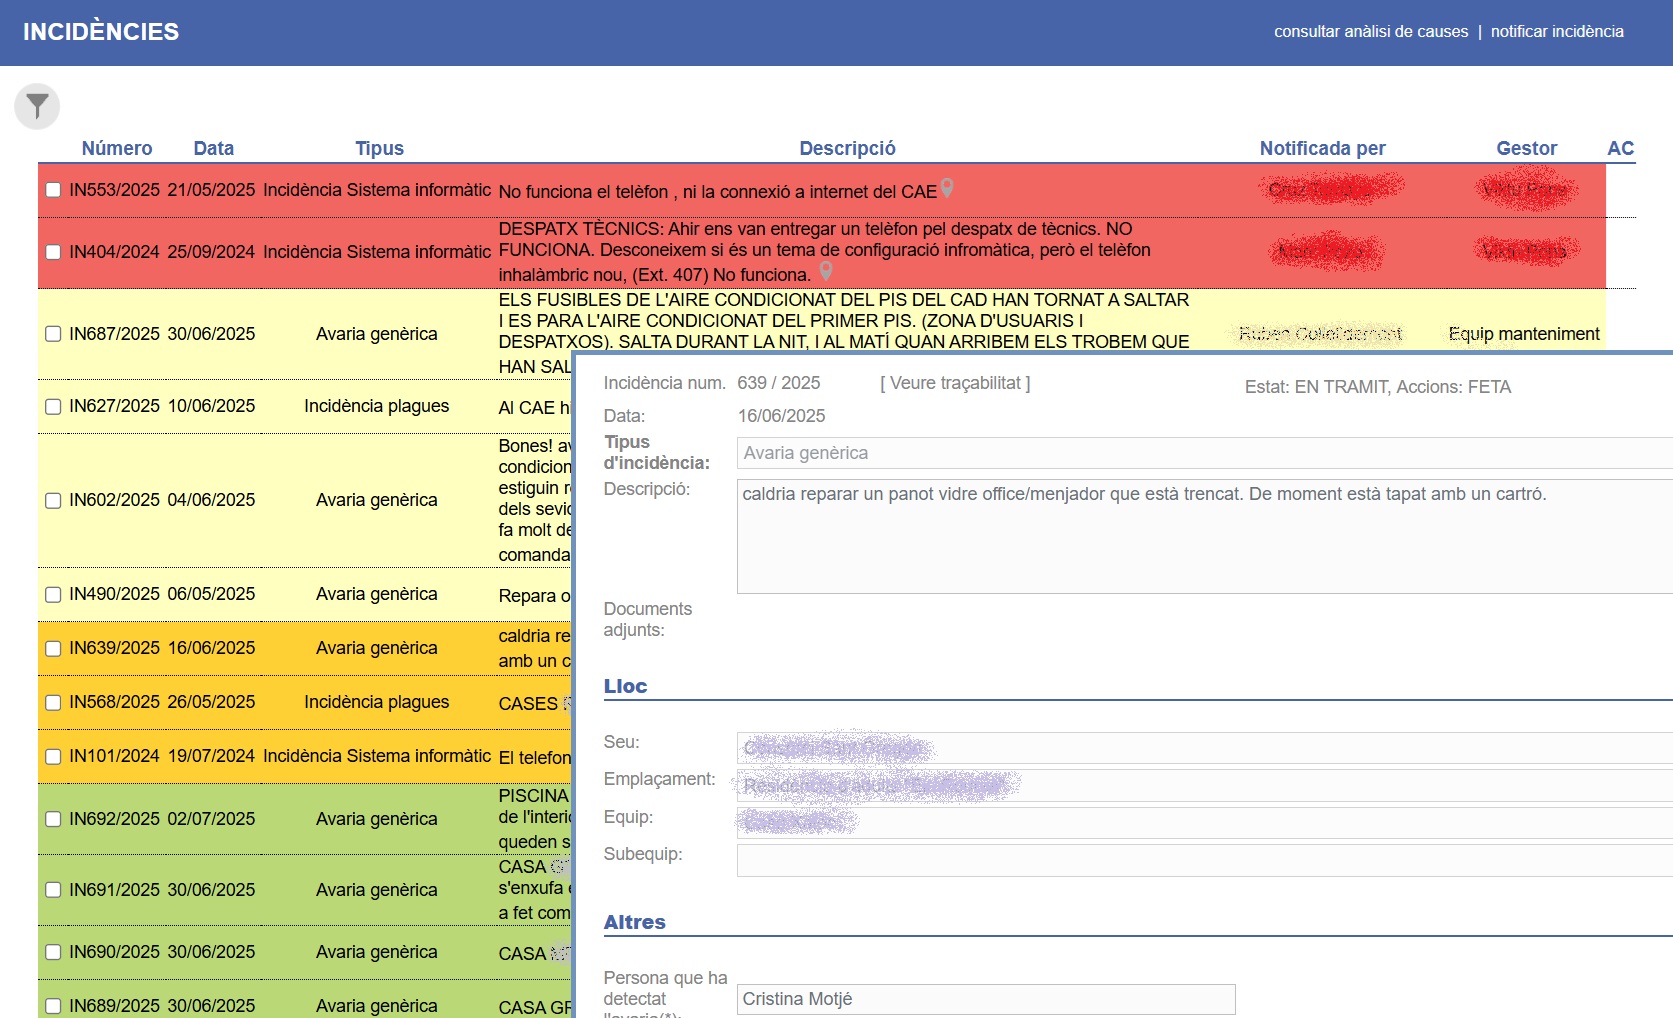The width and height of the screenshot is (1673, 1018).
Task: Click the location pin after 'No funciona.' in IN404/2024
Action: point(826,271)
